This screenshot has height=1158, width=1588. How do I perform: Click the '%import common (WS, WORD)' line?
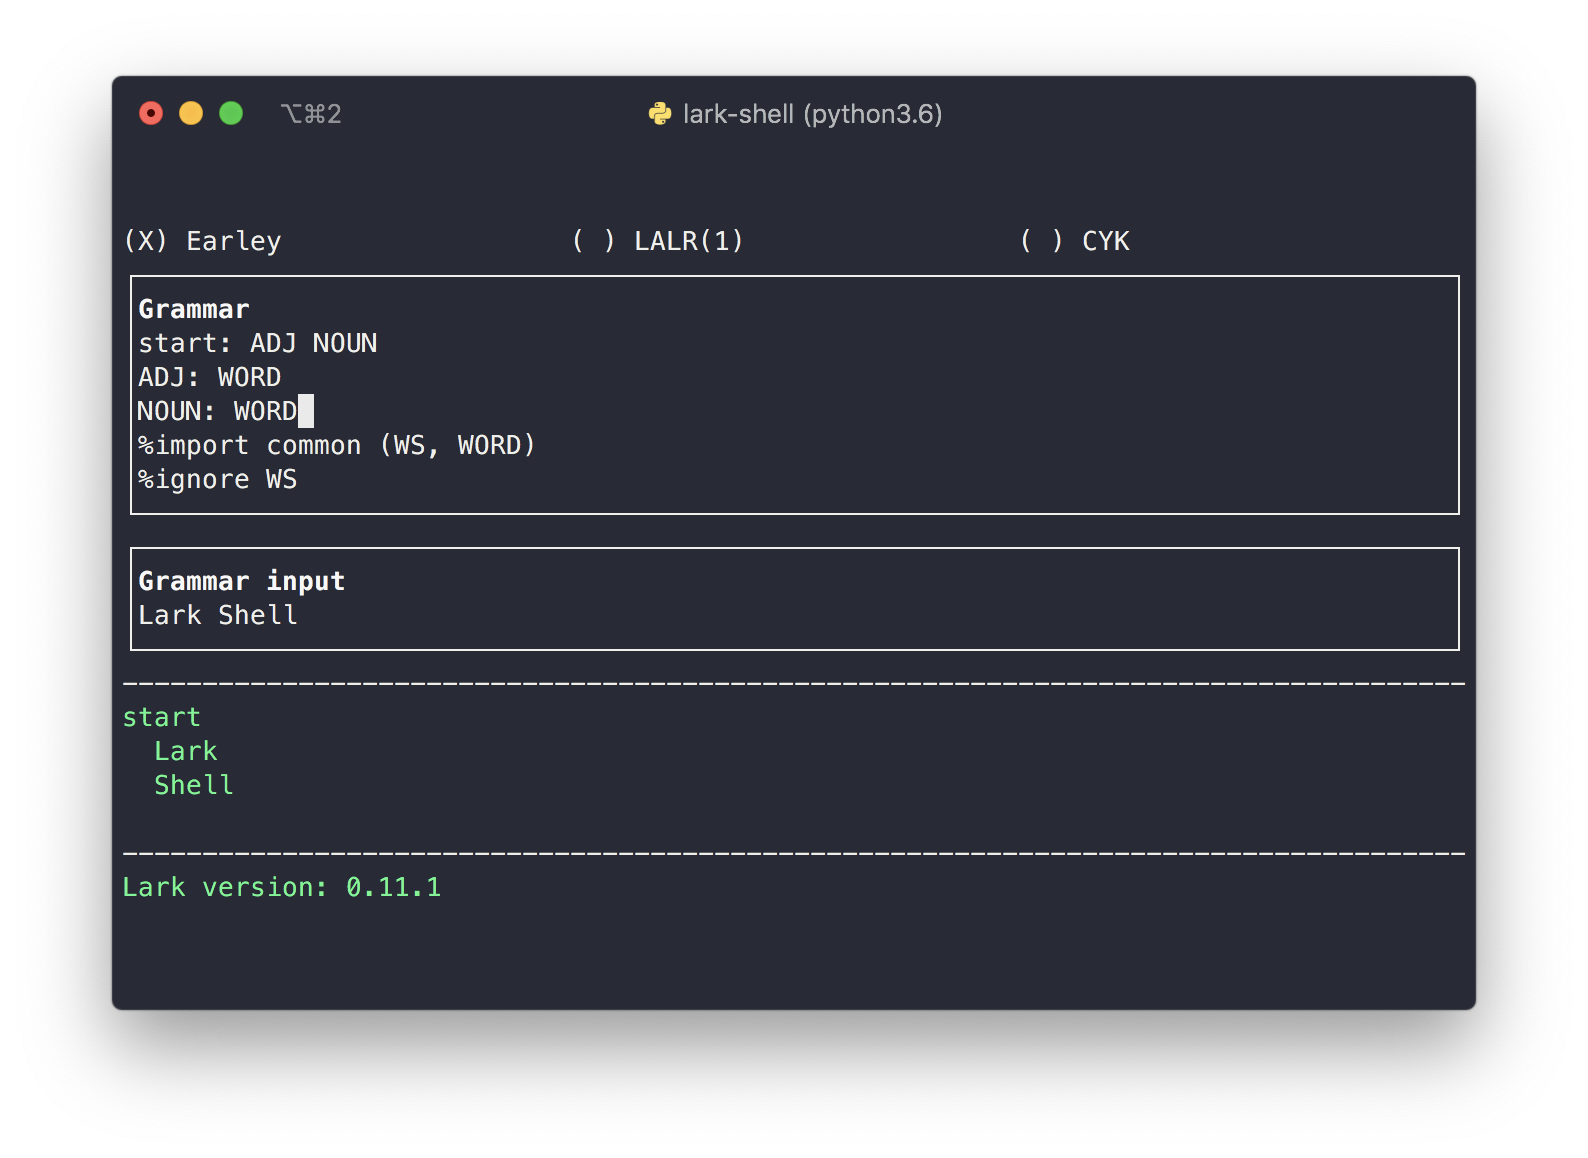coord(337,445)
